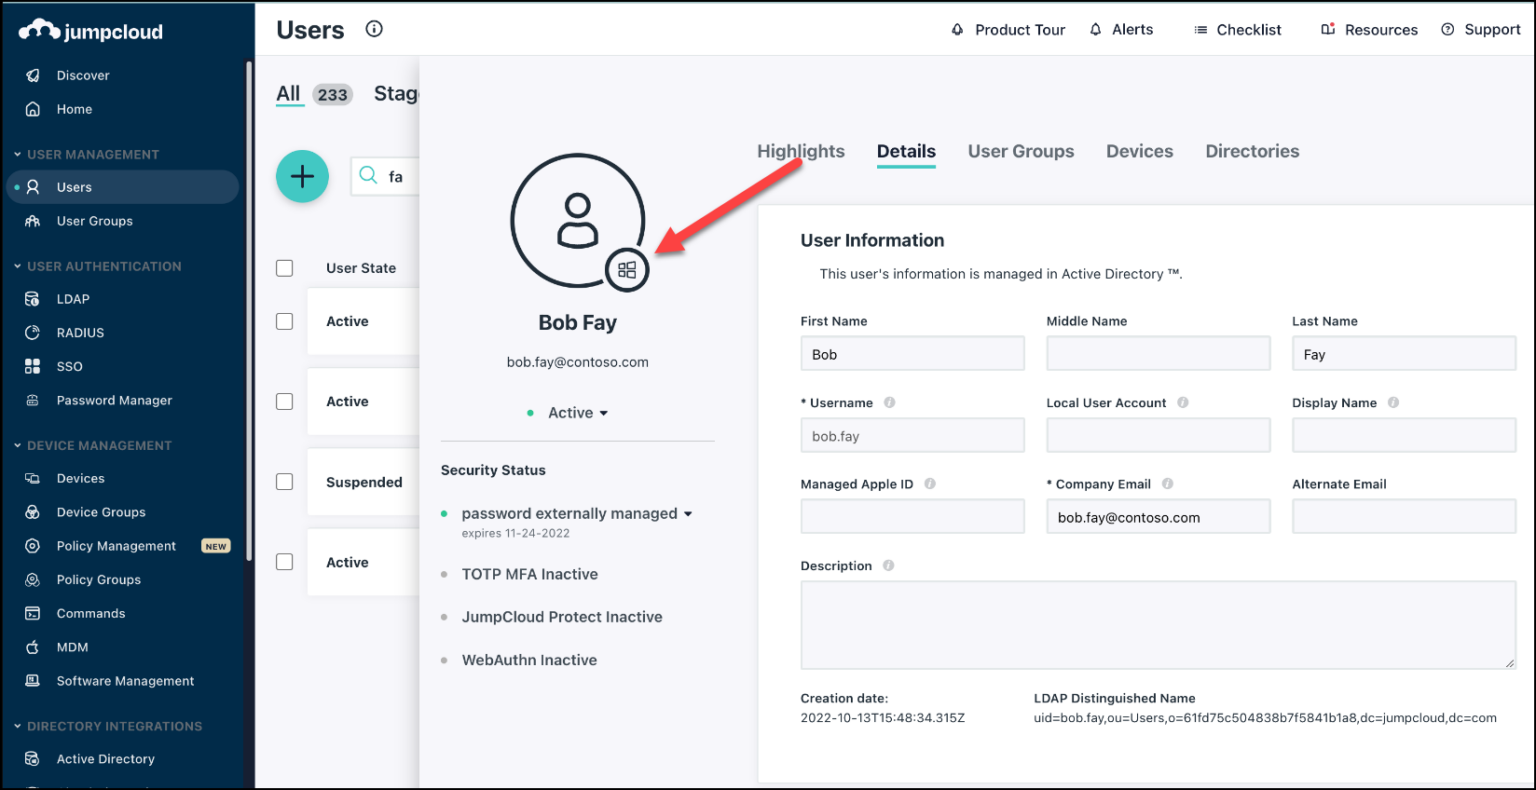
Task: Check the checkbox next to Suspended user
Action: 284,479
